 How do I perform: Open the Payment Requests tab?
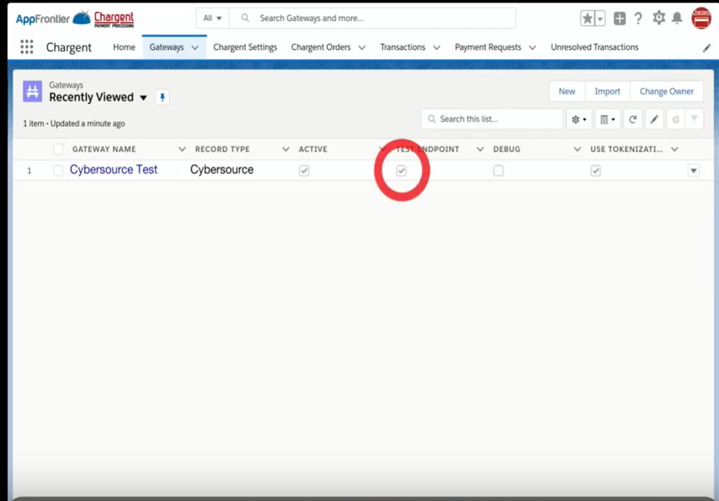488,47
